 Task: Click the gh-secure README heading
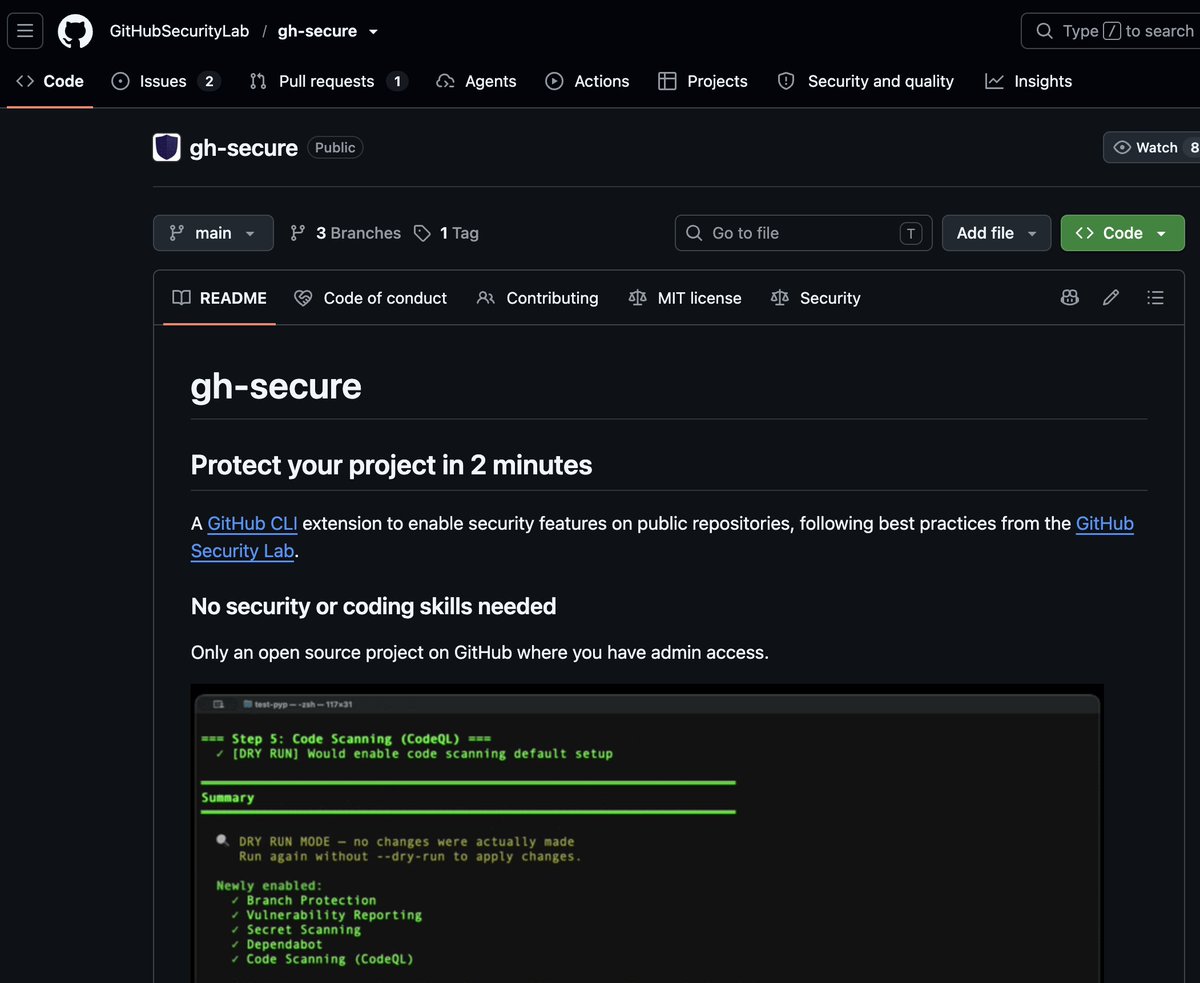coord(276,386)
